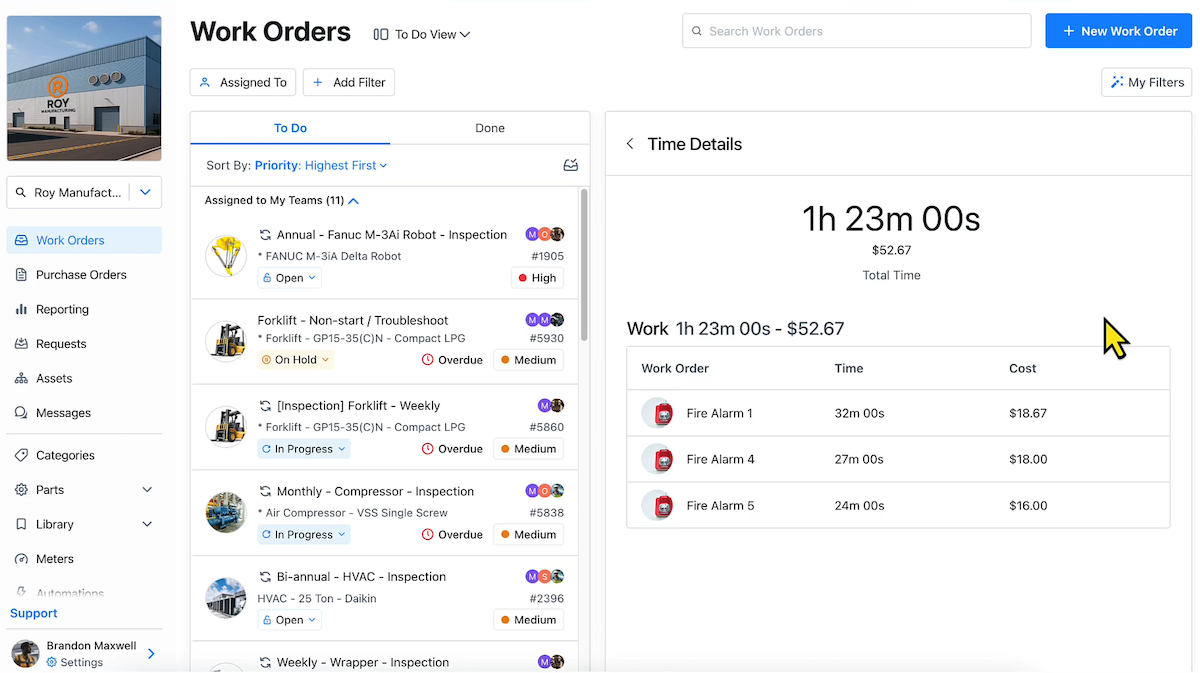1200x673 pixels.
Task: Click the Search Work Orders field
Action: 856,31
